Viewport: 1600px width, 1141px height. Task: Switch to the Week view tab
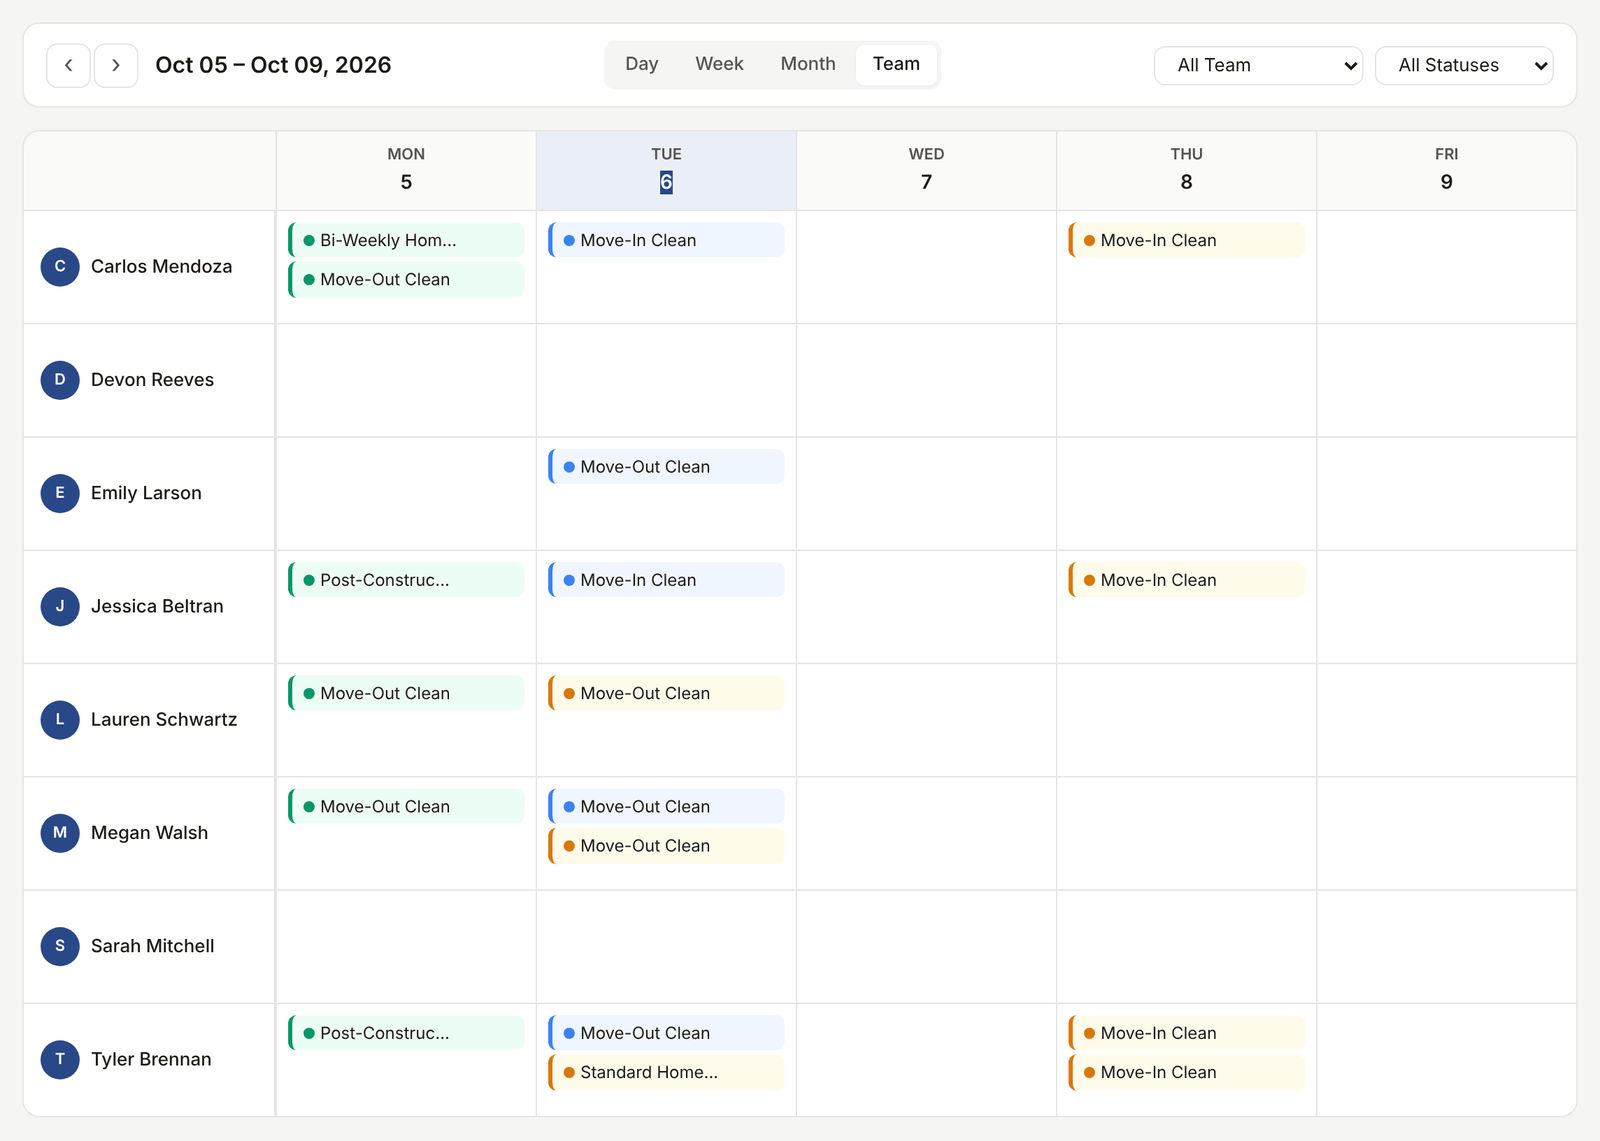[719, 64]
